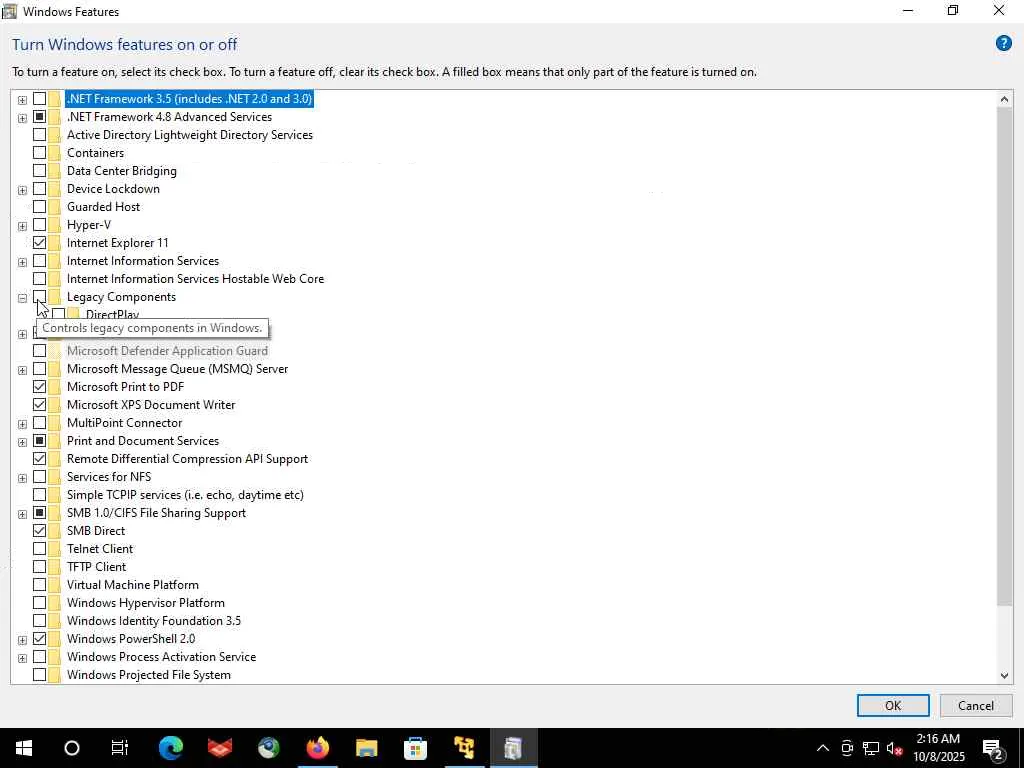Click the Windows Features title bar icon
Viewport: 1024px width, 768px height.
[x=10, y=11]
